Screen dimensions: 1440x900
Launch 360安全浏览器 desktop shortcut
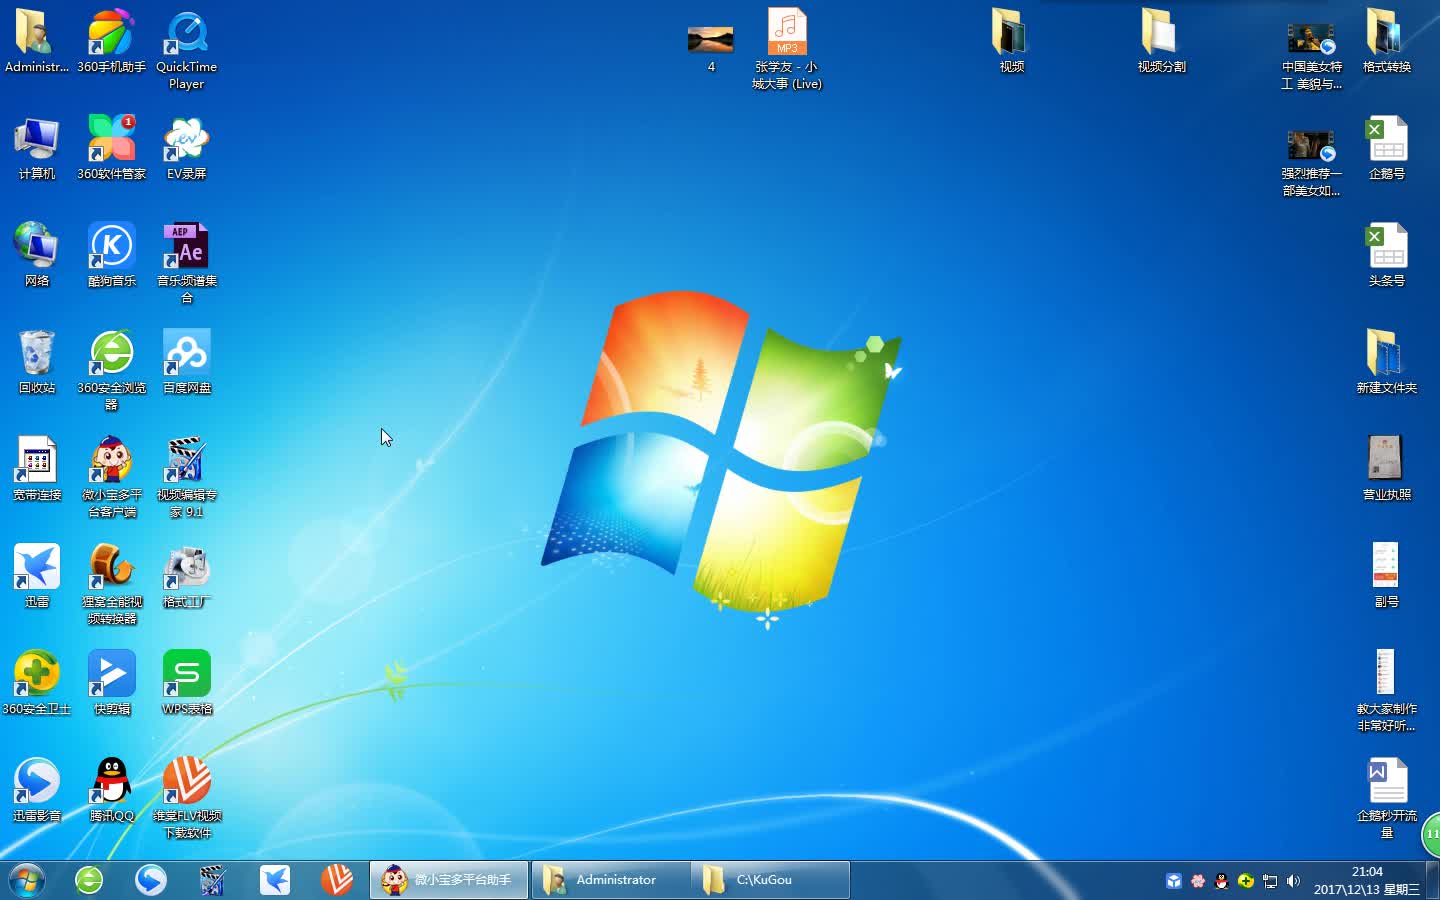tap(111, 370)
